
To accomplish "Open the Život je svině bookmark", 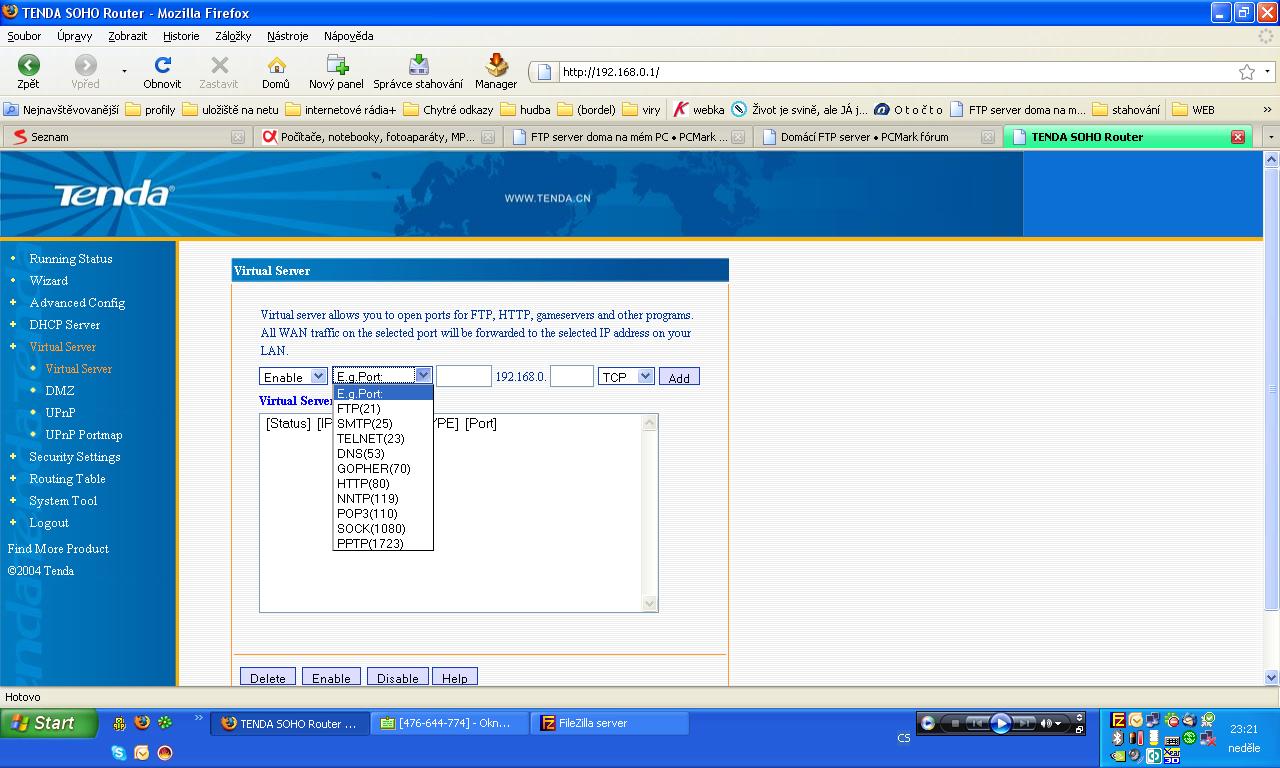I will [x=799, y=110].
